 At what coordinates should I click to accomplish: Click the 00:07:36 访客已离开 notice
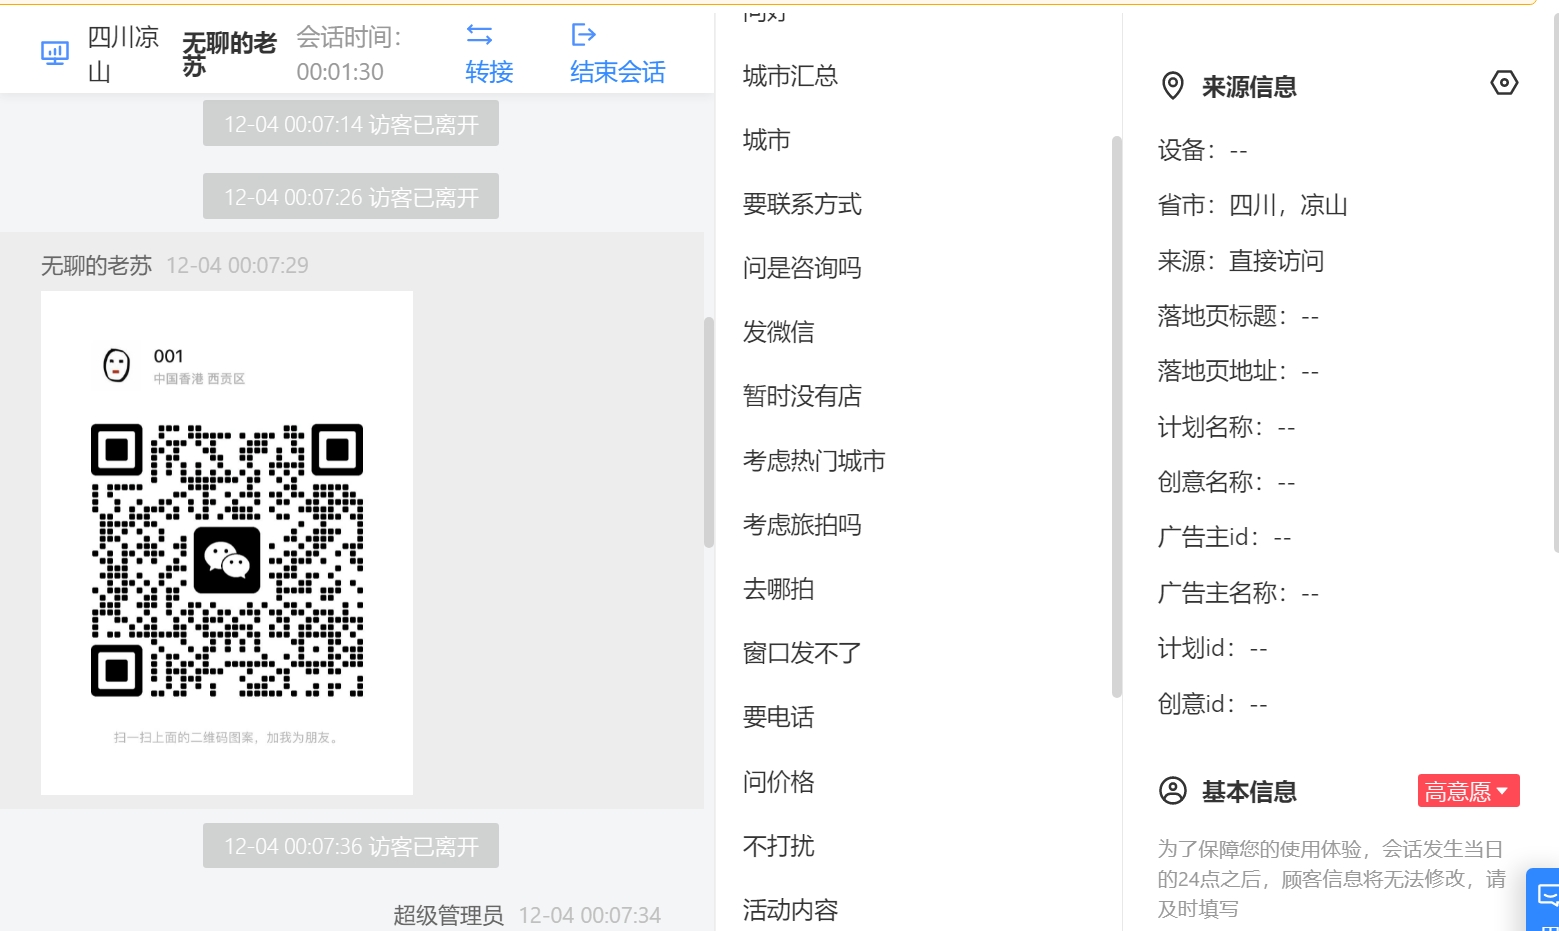pyautogui.click(x=351, y=846)
